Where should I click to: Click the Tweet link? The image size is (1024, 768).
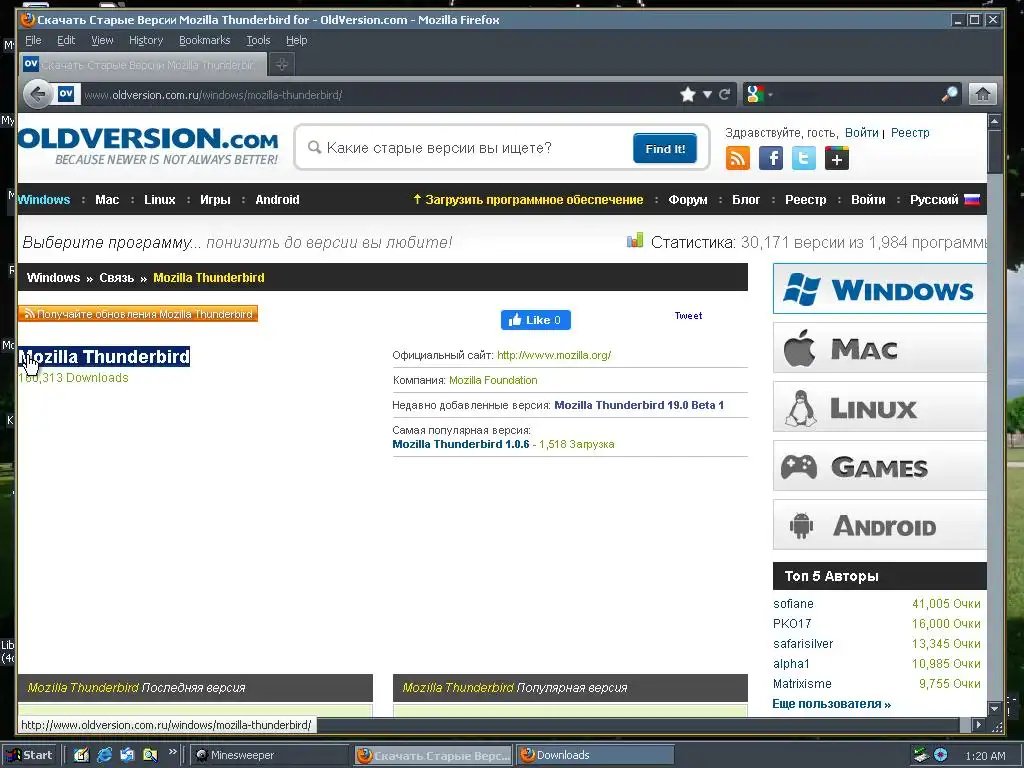pos(688,315)
